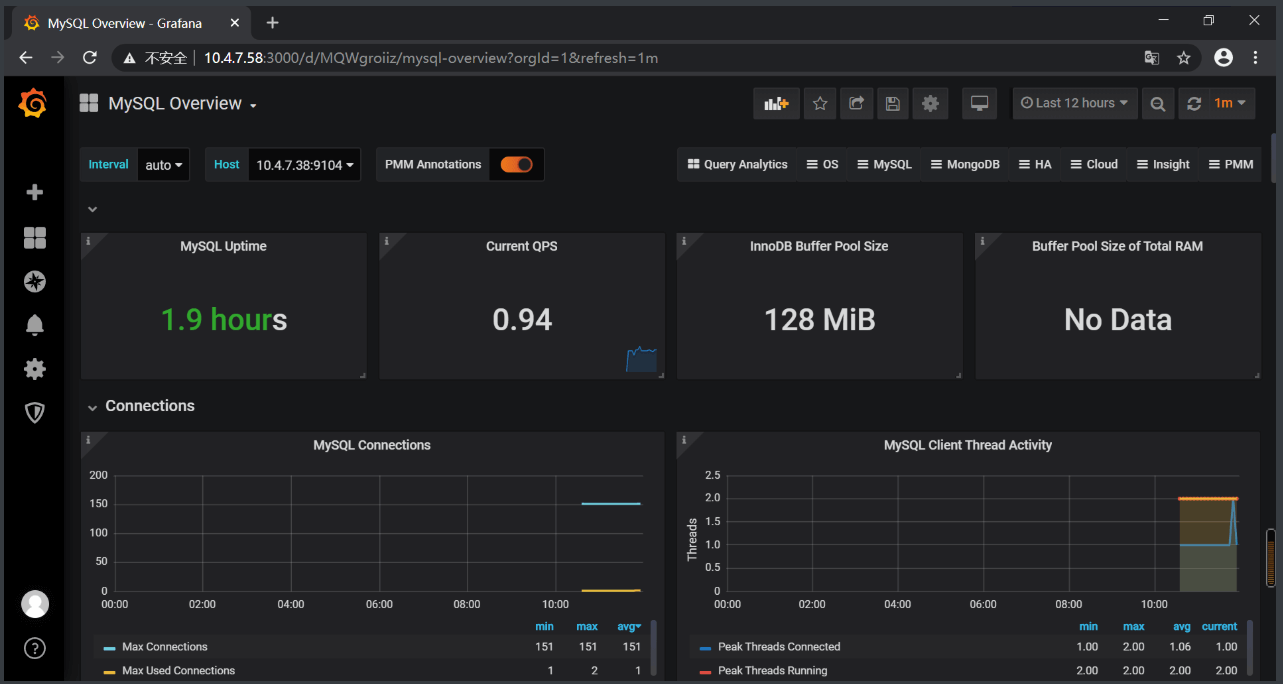
Task: Open the PMM dashboards menu
Action: click(1230, 165)
